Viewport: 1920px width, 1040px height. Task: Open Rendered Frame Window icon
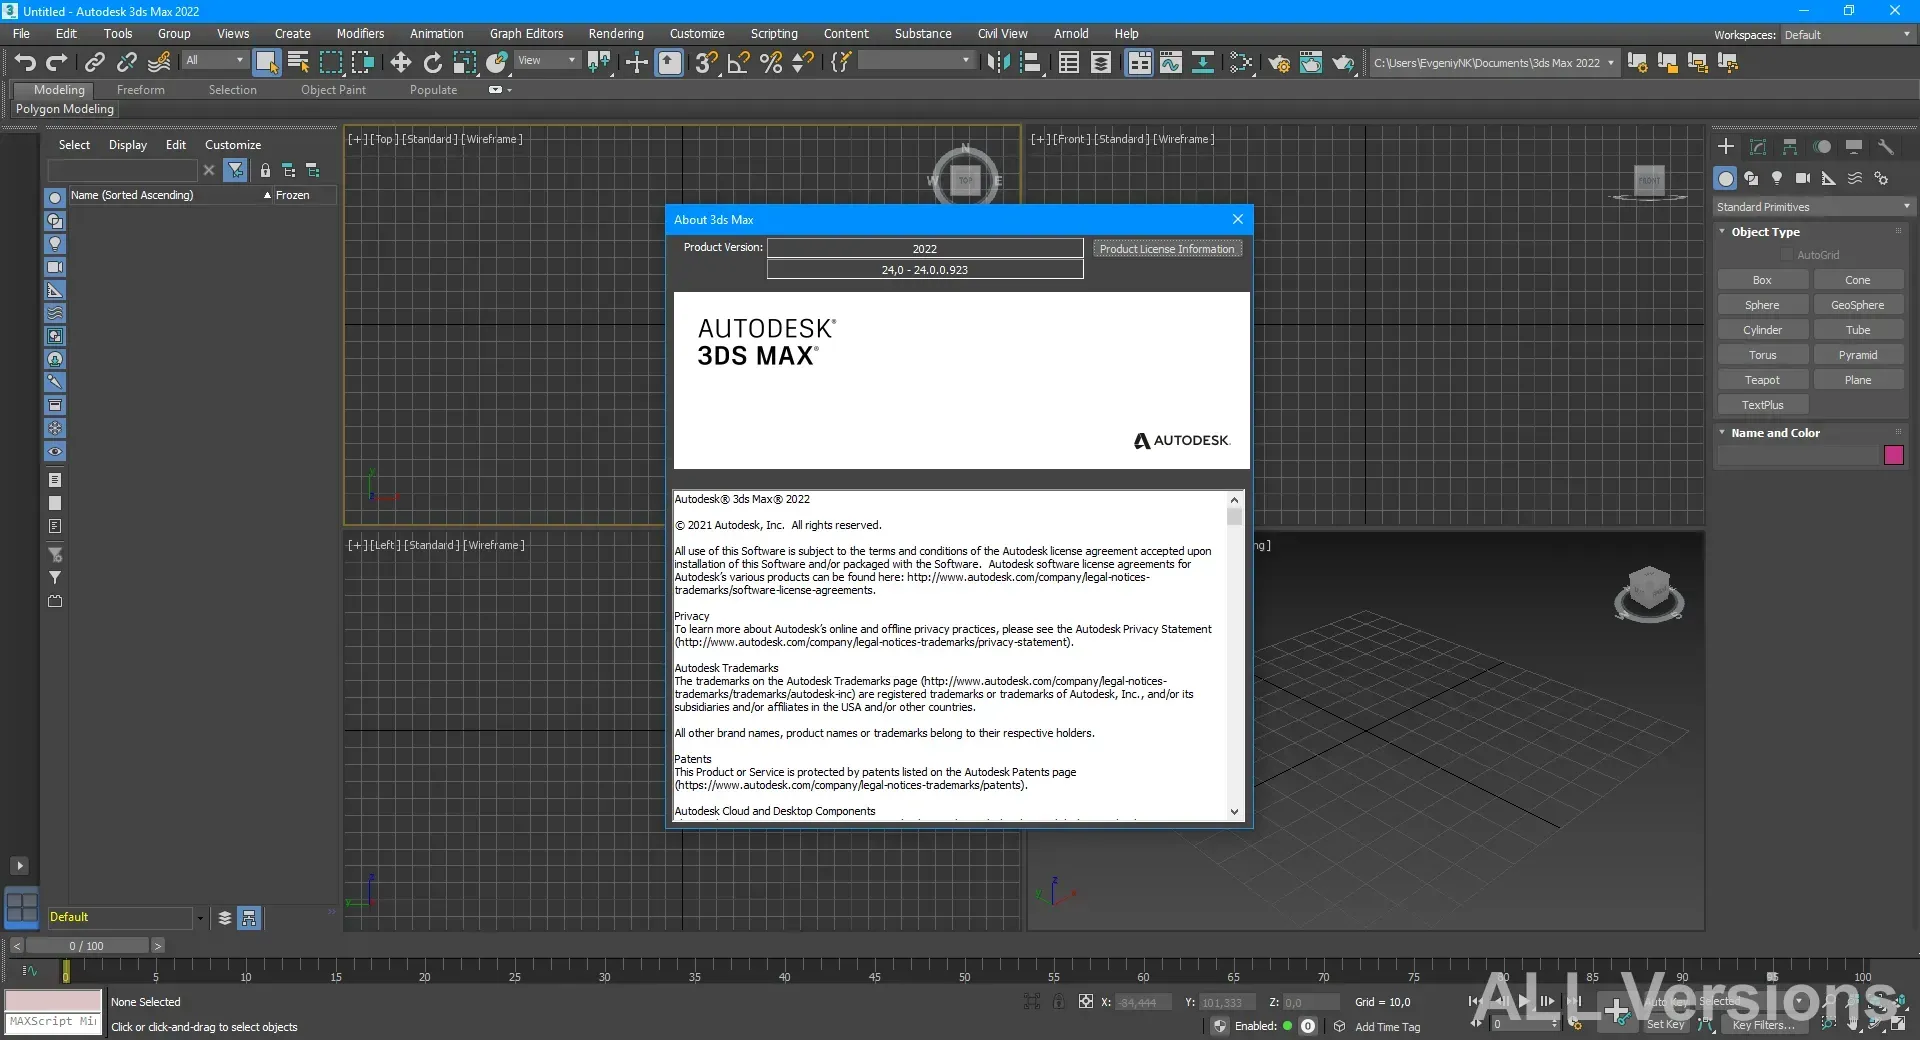1310,62
